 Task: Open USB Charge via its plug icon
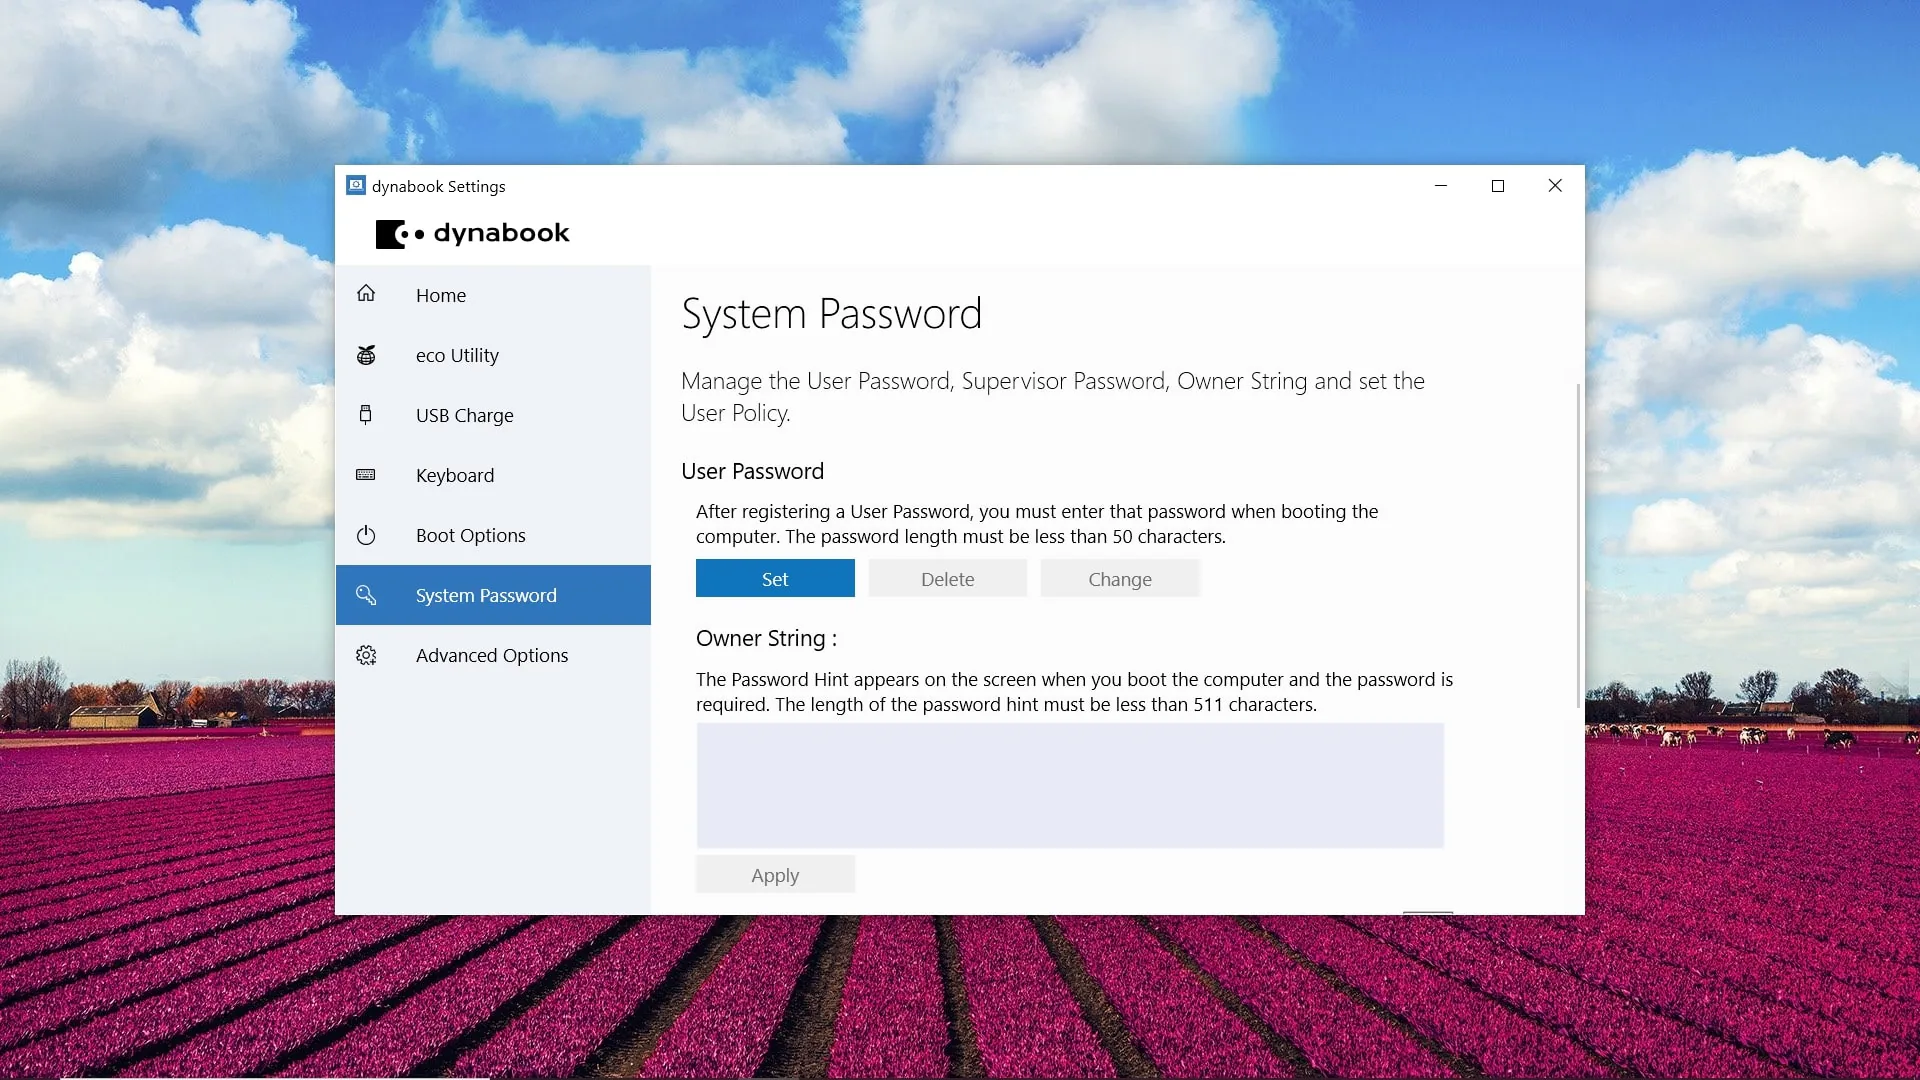click(x=366, y=415)
